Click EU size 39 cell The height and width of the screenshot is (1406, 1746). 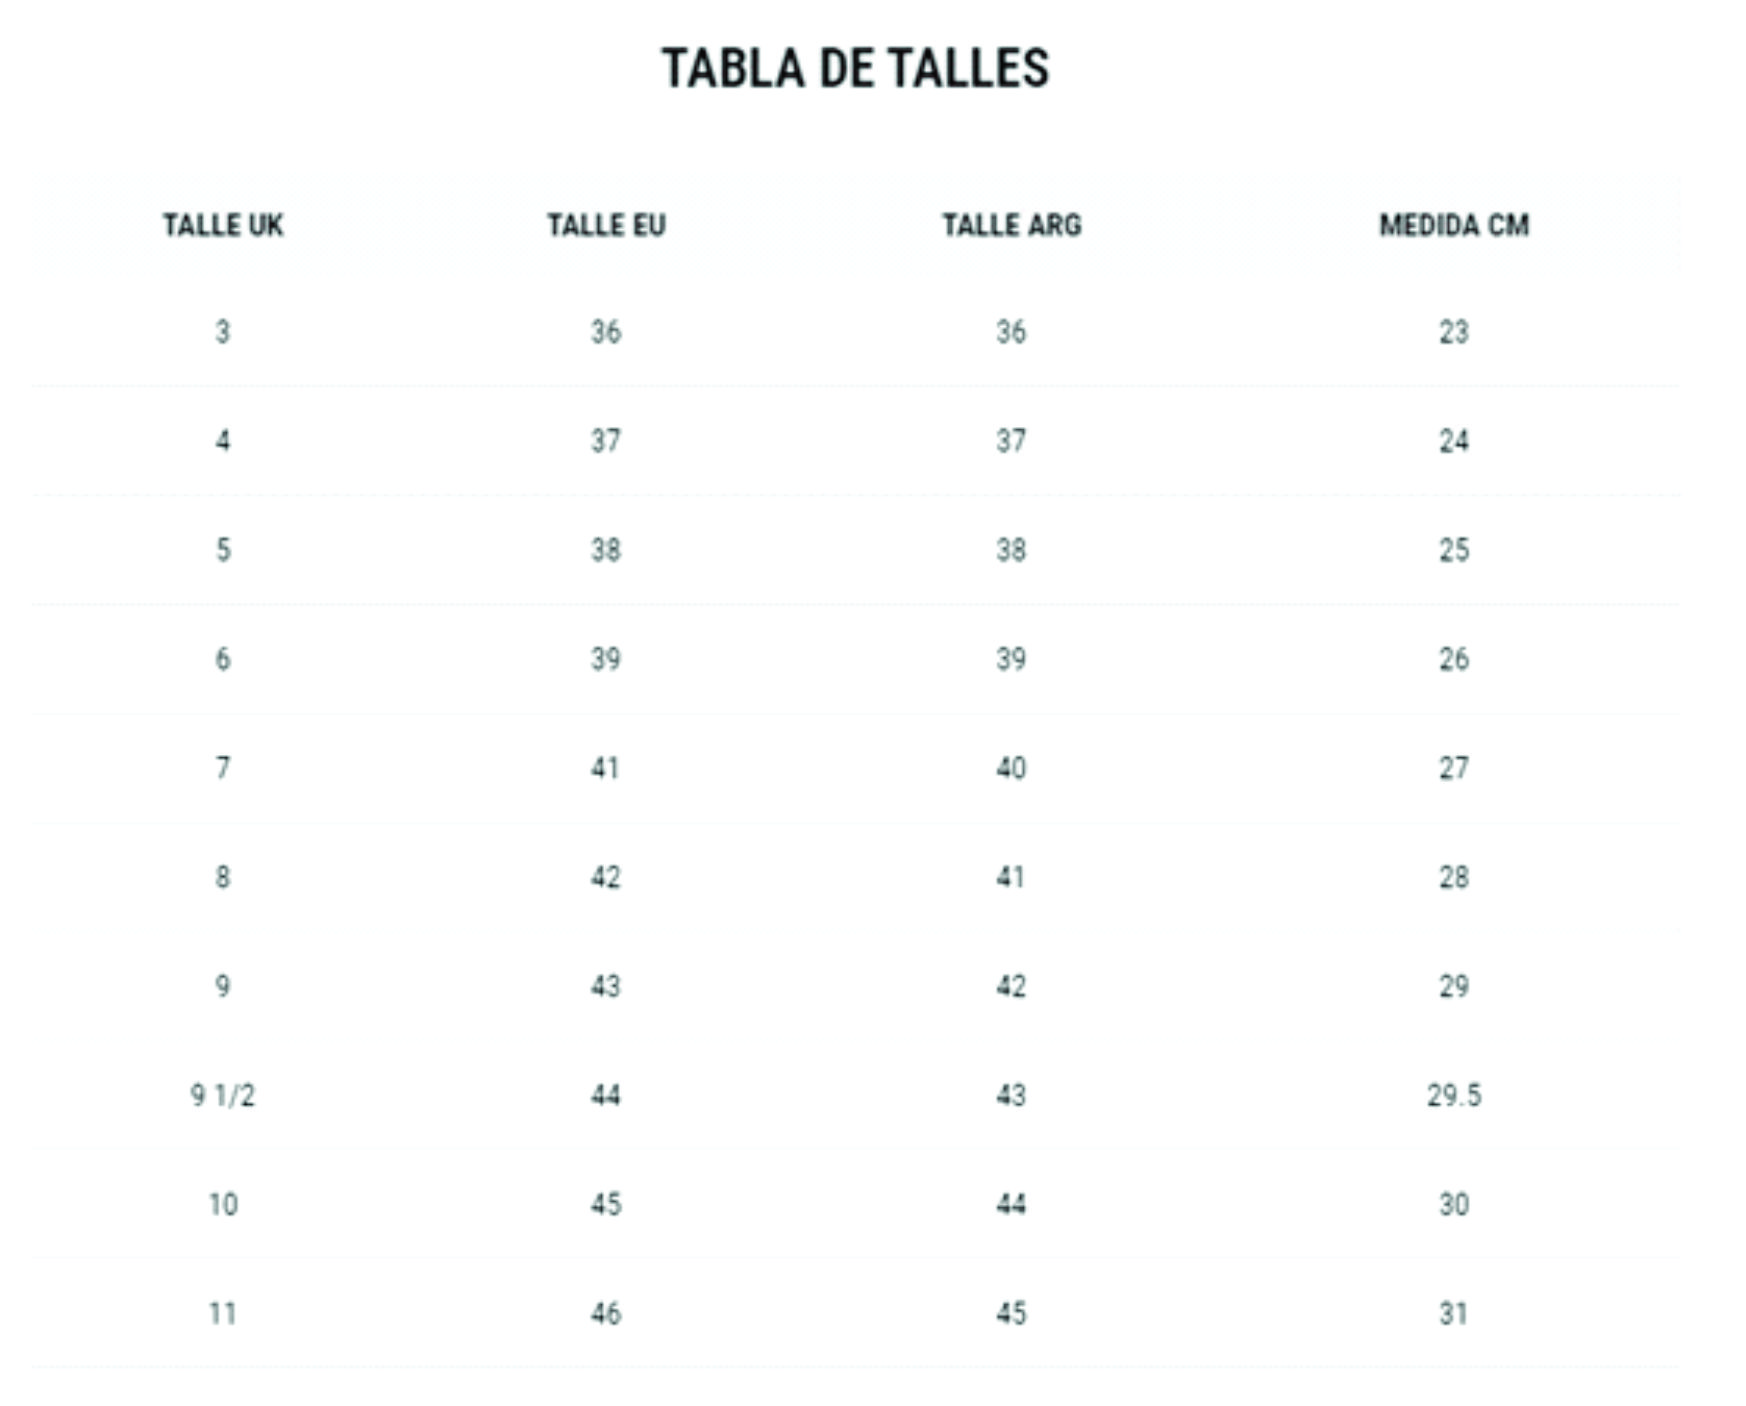(x=606, y=660)
